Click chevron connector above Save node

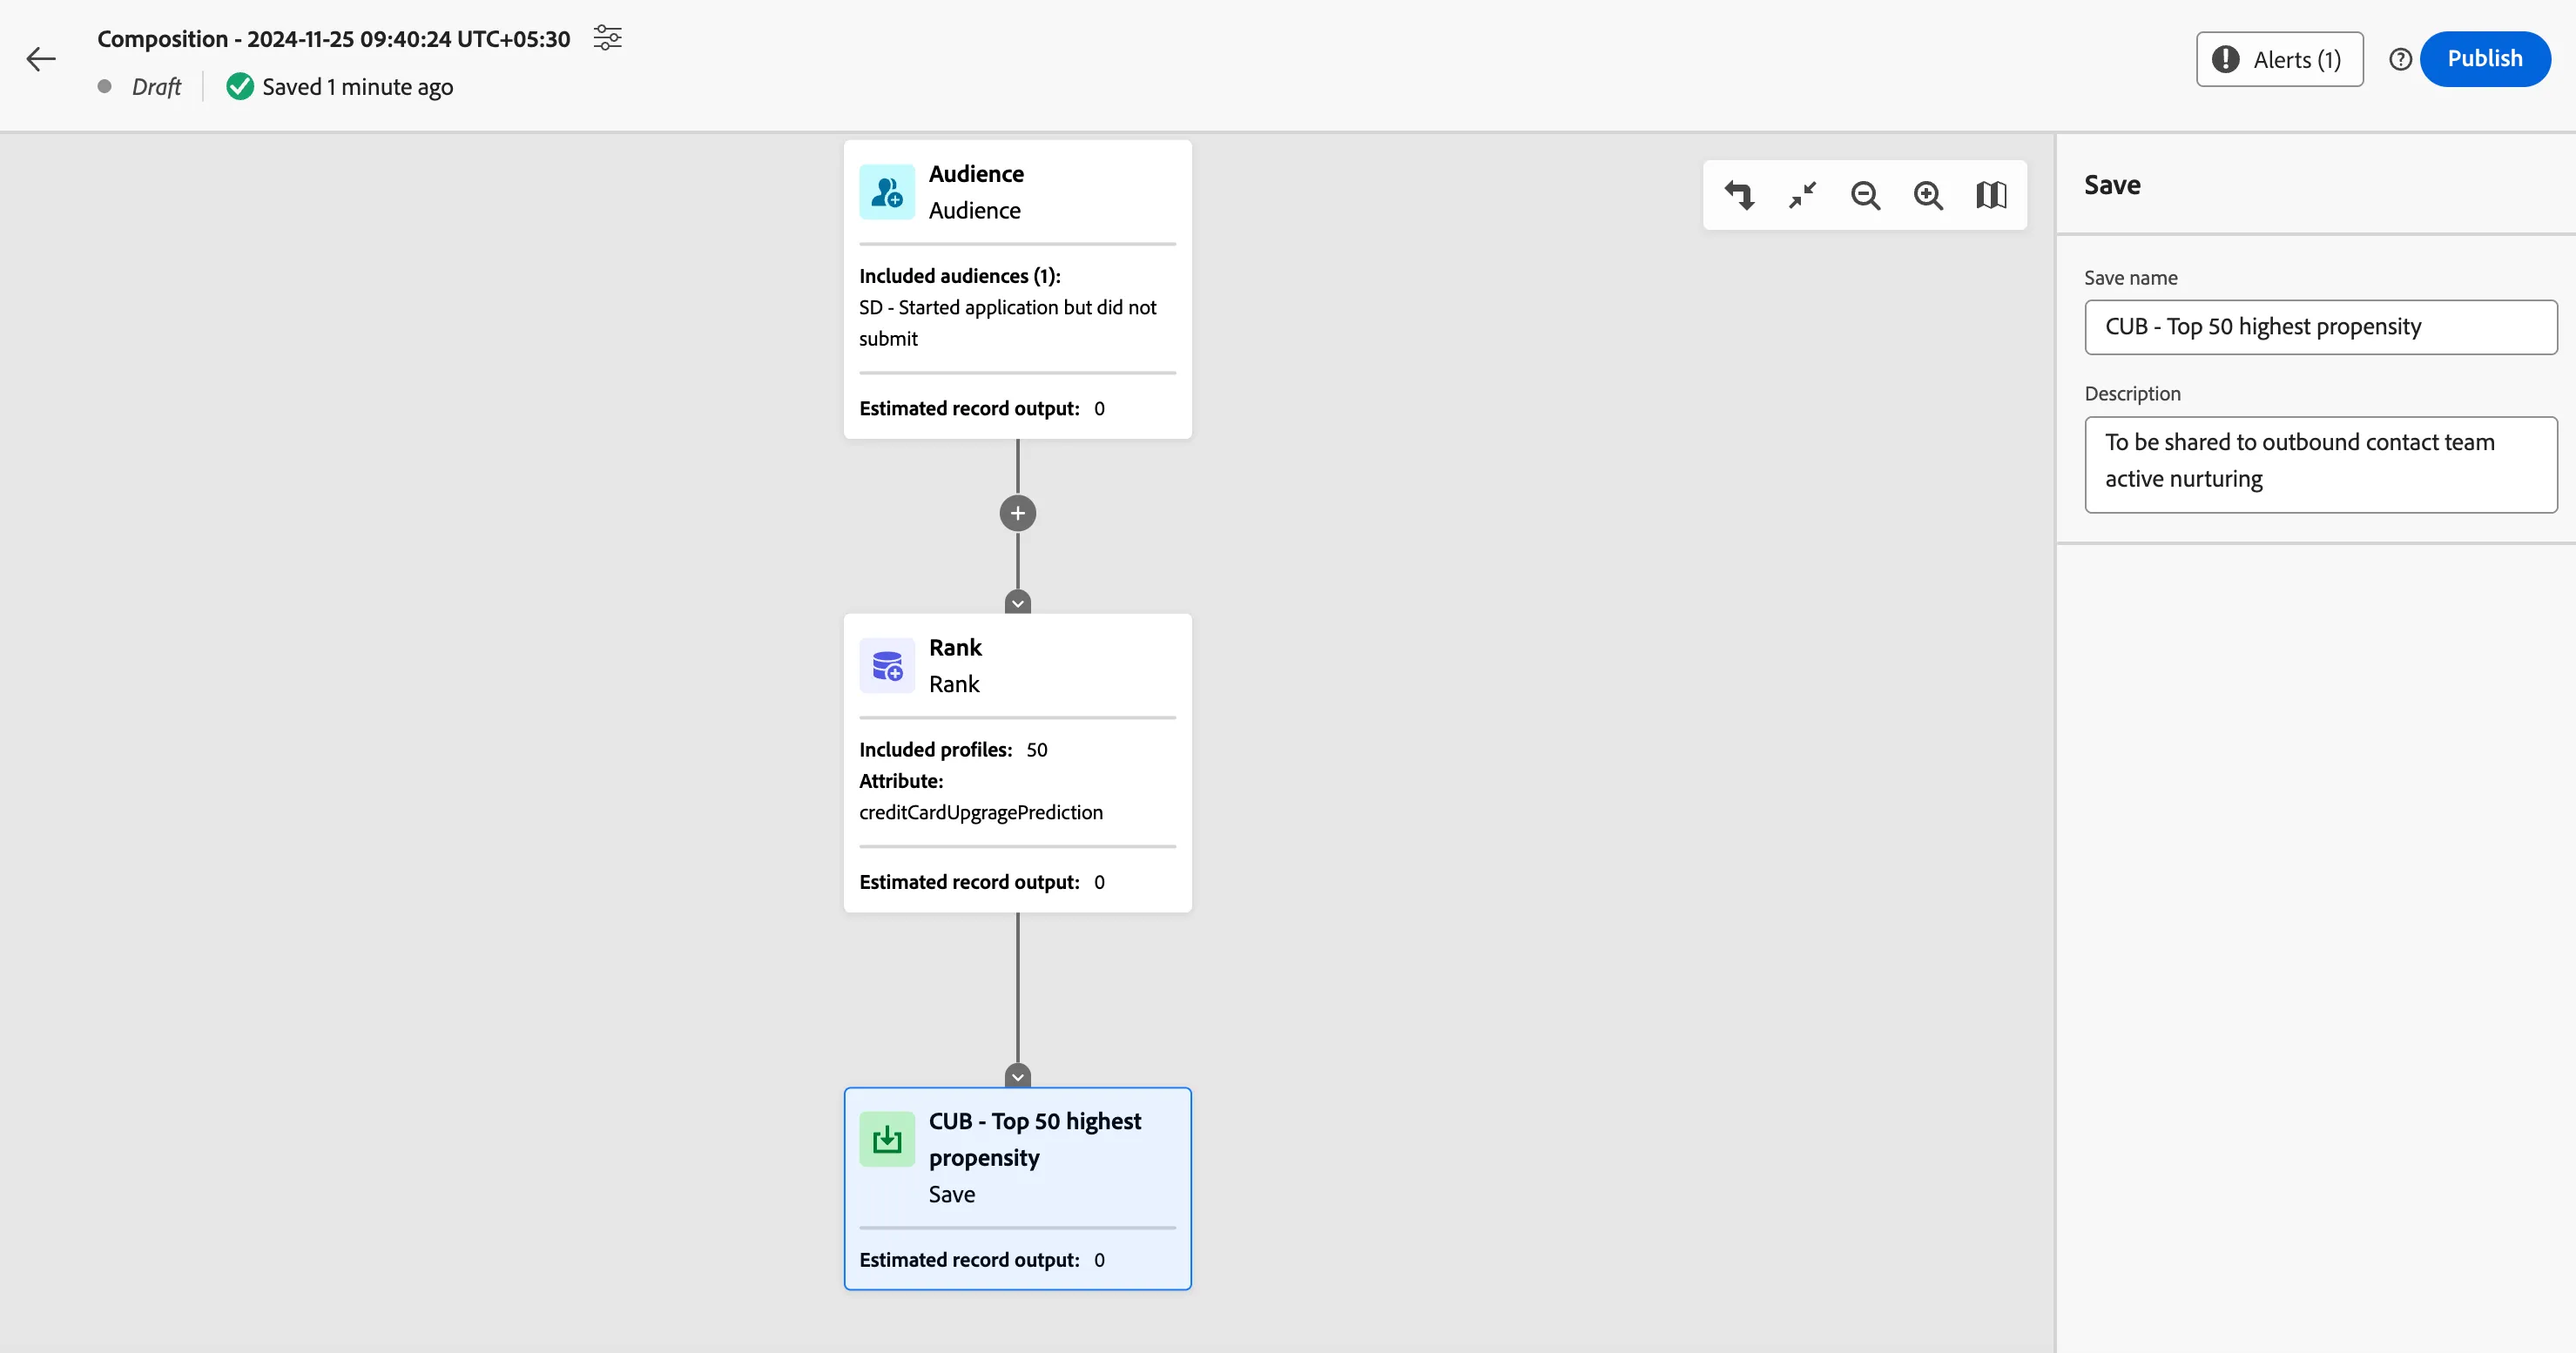[x=1018, y=1077]
